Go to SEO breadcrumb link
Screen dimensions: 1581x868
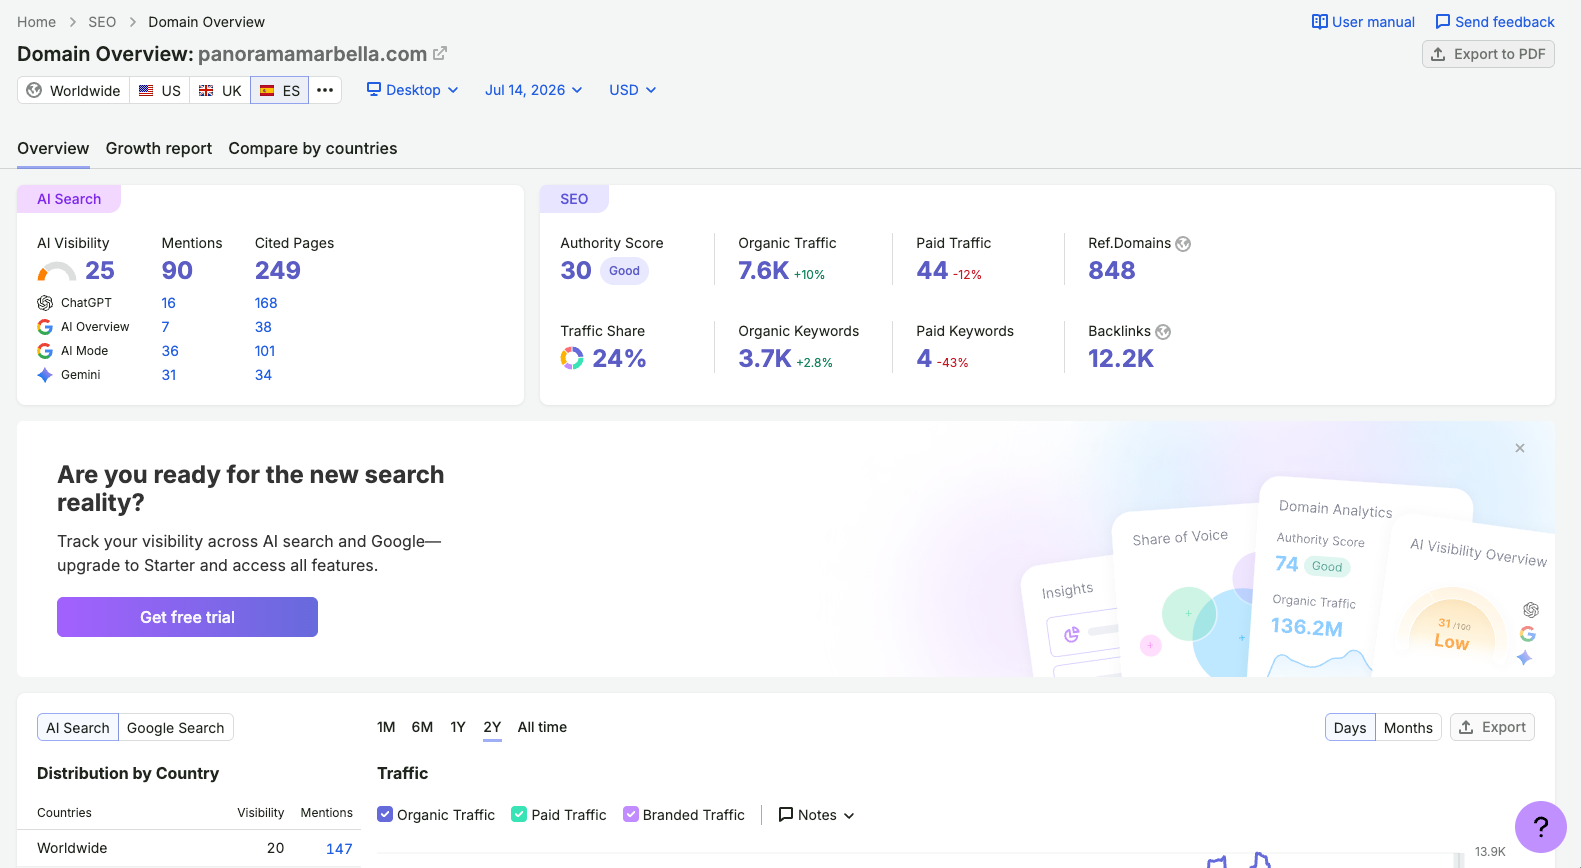(102, 22)
